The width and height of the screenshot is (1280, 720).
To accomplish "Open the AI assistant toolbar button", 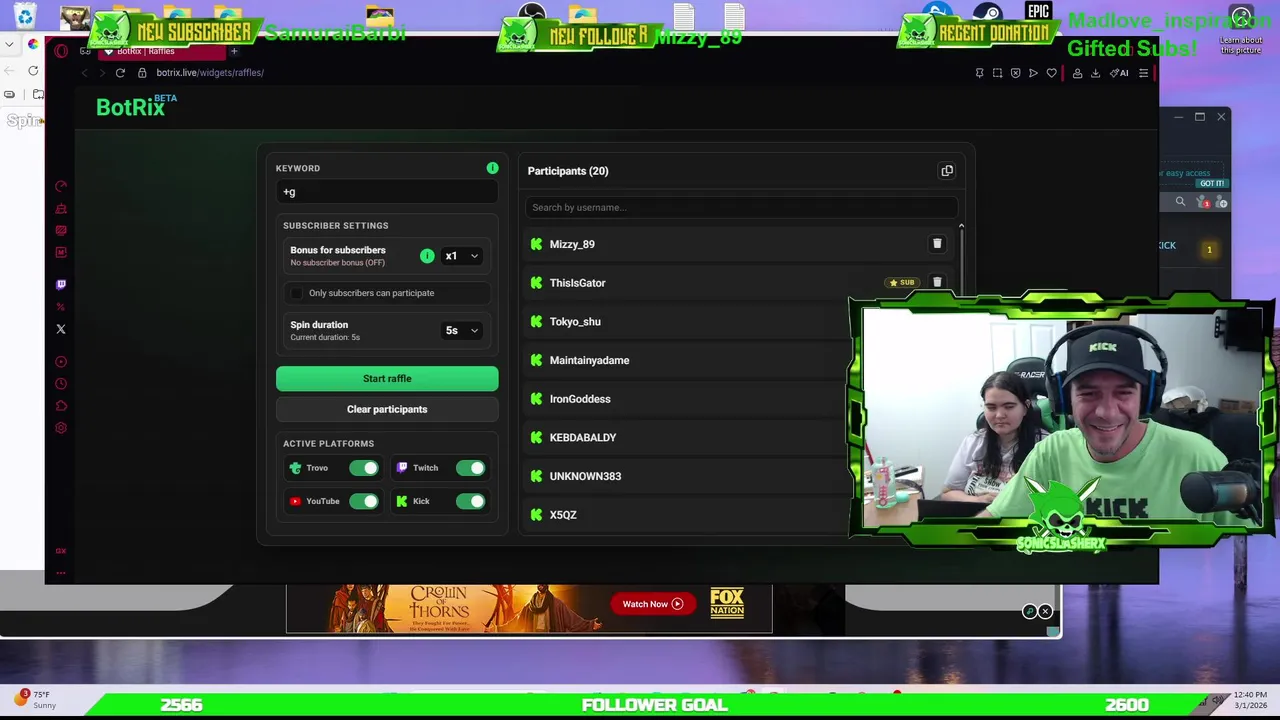I will pyautogui.click(x=1119, y=73).
